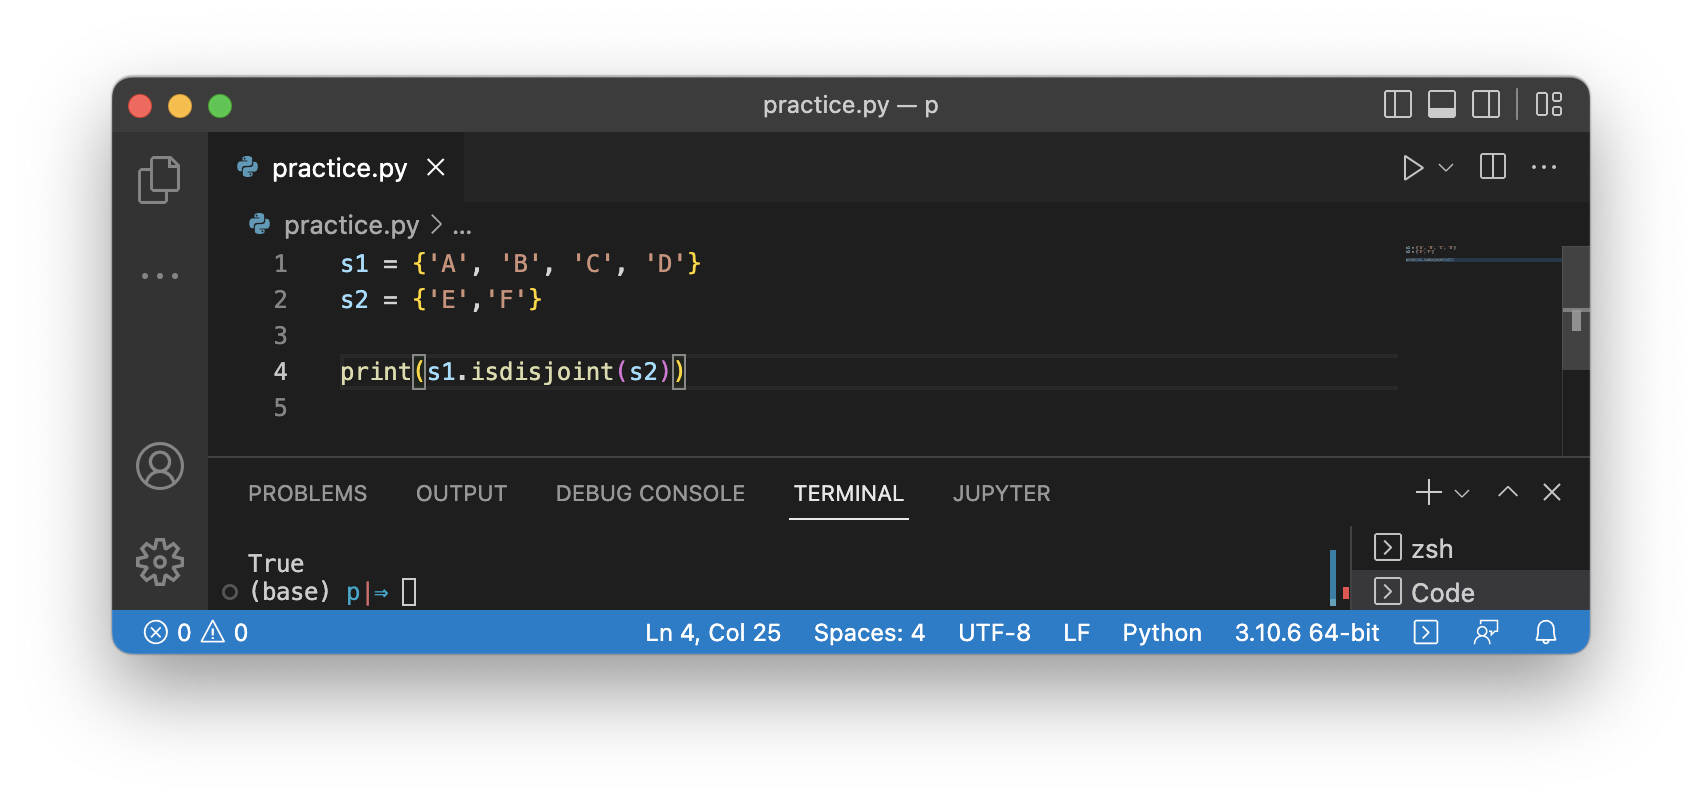
Task: Click Ln 4, Col 25 in status bar
Action: [x=713, y=632]
